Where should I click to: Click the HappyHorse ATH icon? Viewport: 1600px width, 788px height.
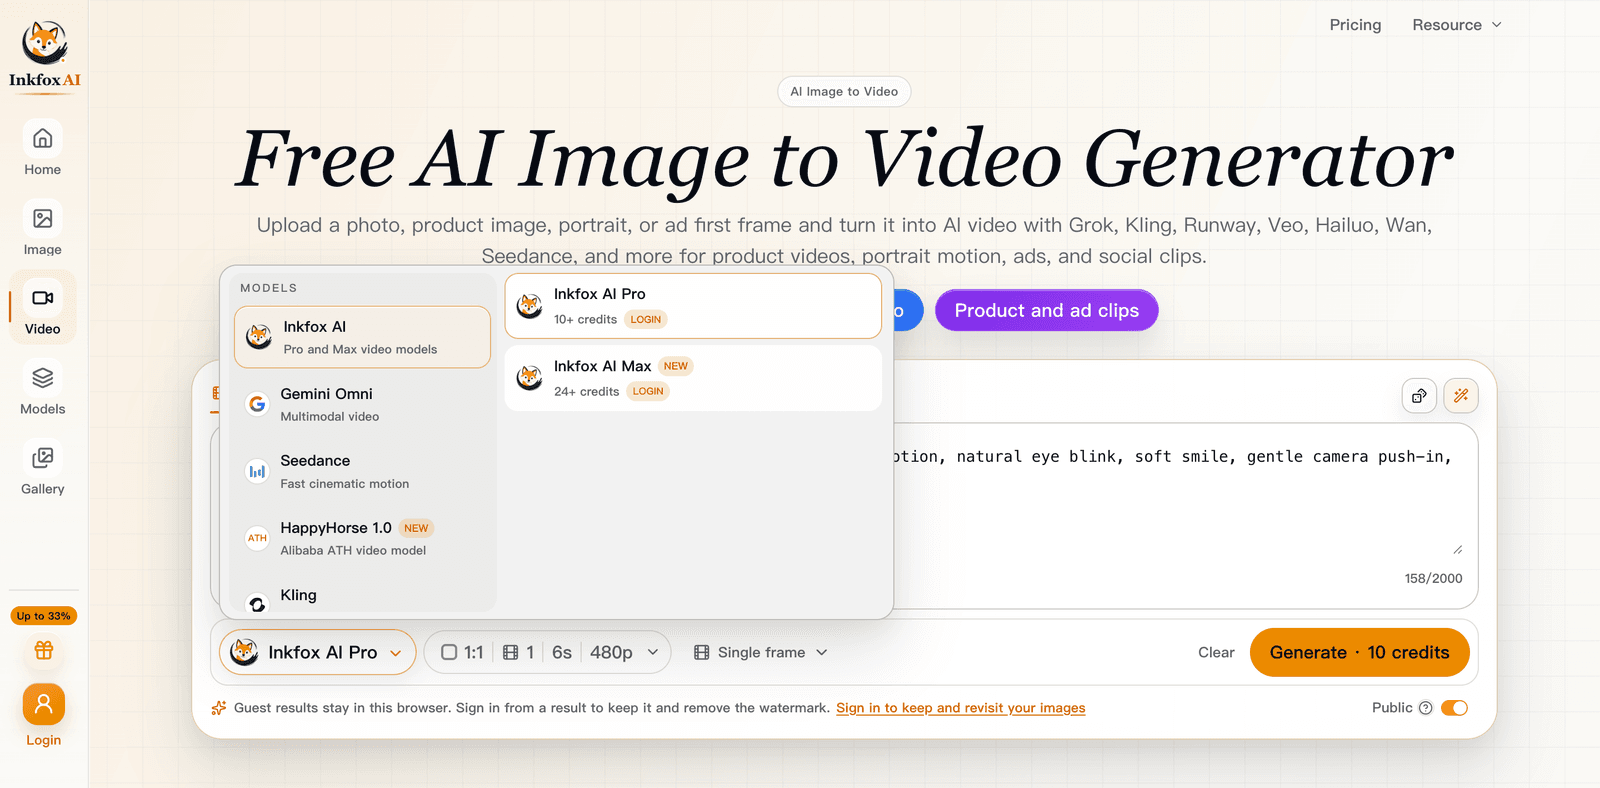(x=257, y=538)
